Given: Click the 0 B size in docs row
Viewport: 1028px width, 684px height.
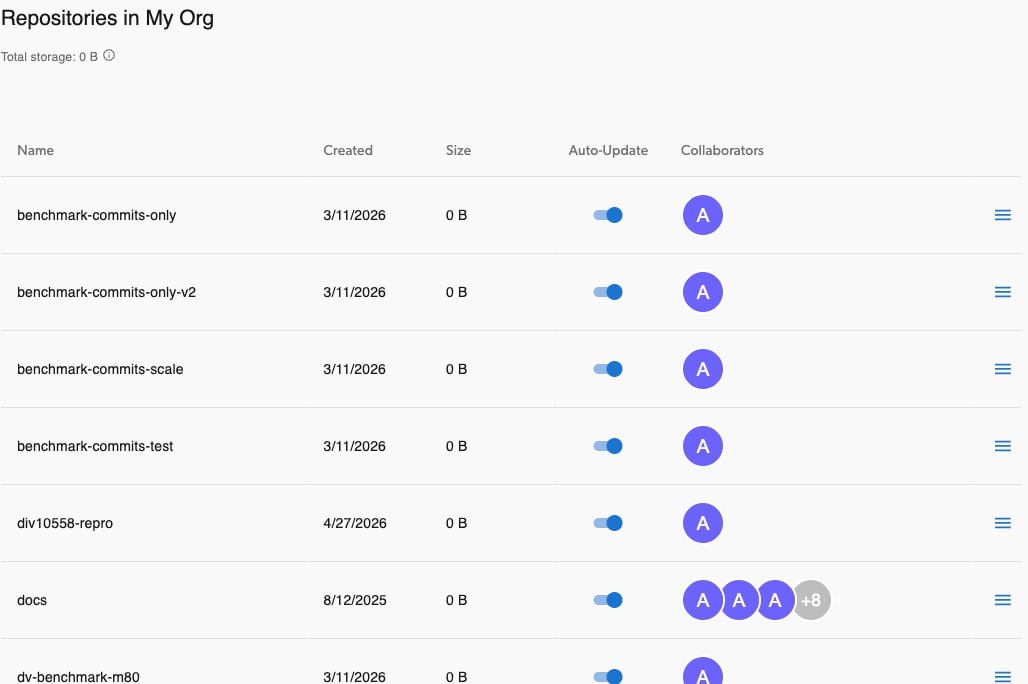Looking at the screenshot, I should [456, 600].
